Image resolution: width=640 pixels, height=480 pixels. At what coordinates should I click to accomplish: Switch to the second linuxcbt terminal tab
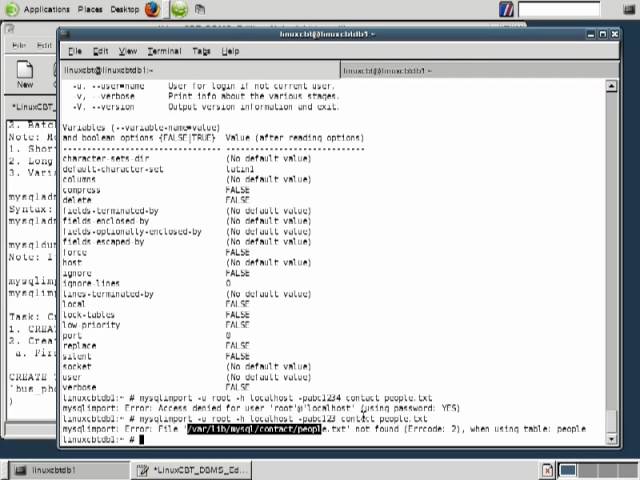pyautogui.click(x=479, y=71)
